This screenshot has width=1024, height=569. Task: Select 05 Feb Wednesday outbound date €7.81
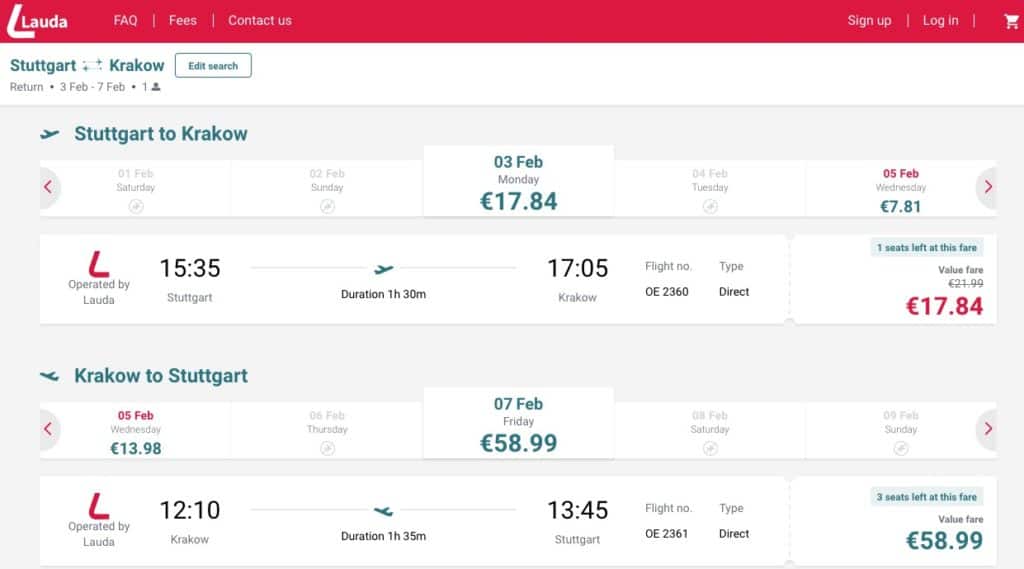tap(901, 189)
